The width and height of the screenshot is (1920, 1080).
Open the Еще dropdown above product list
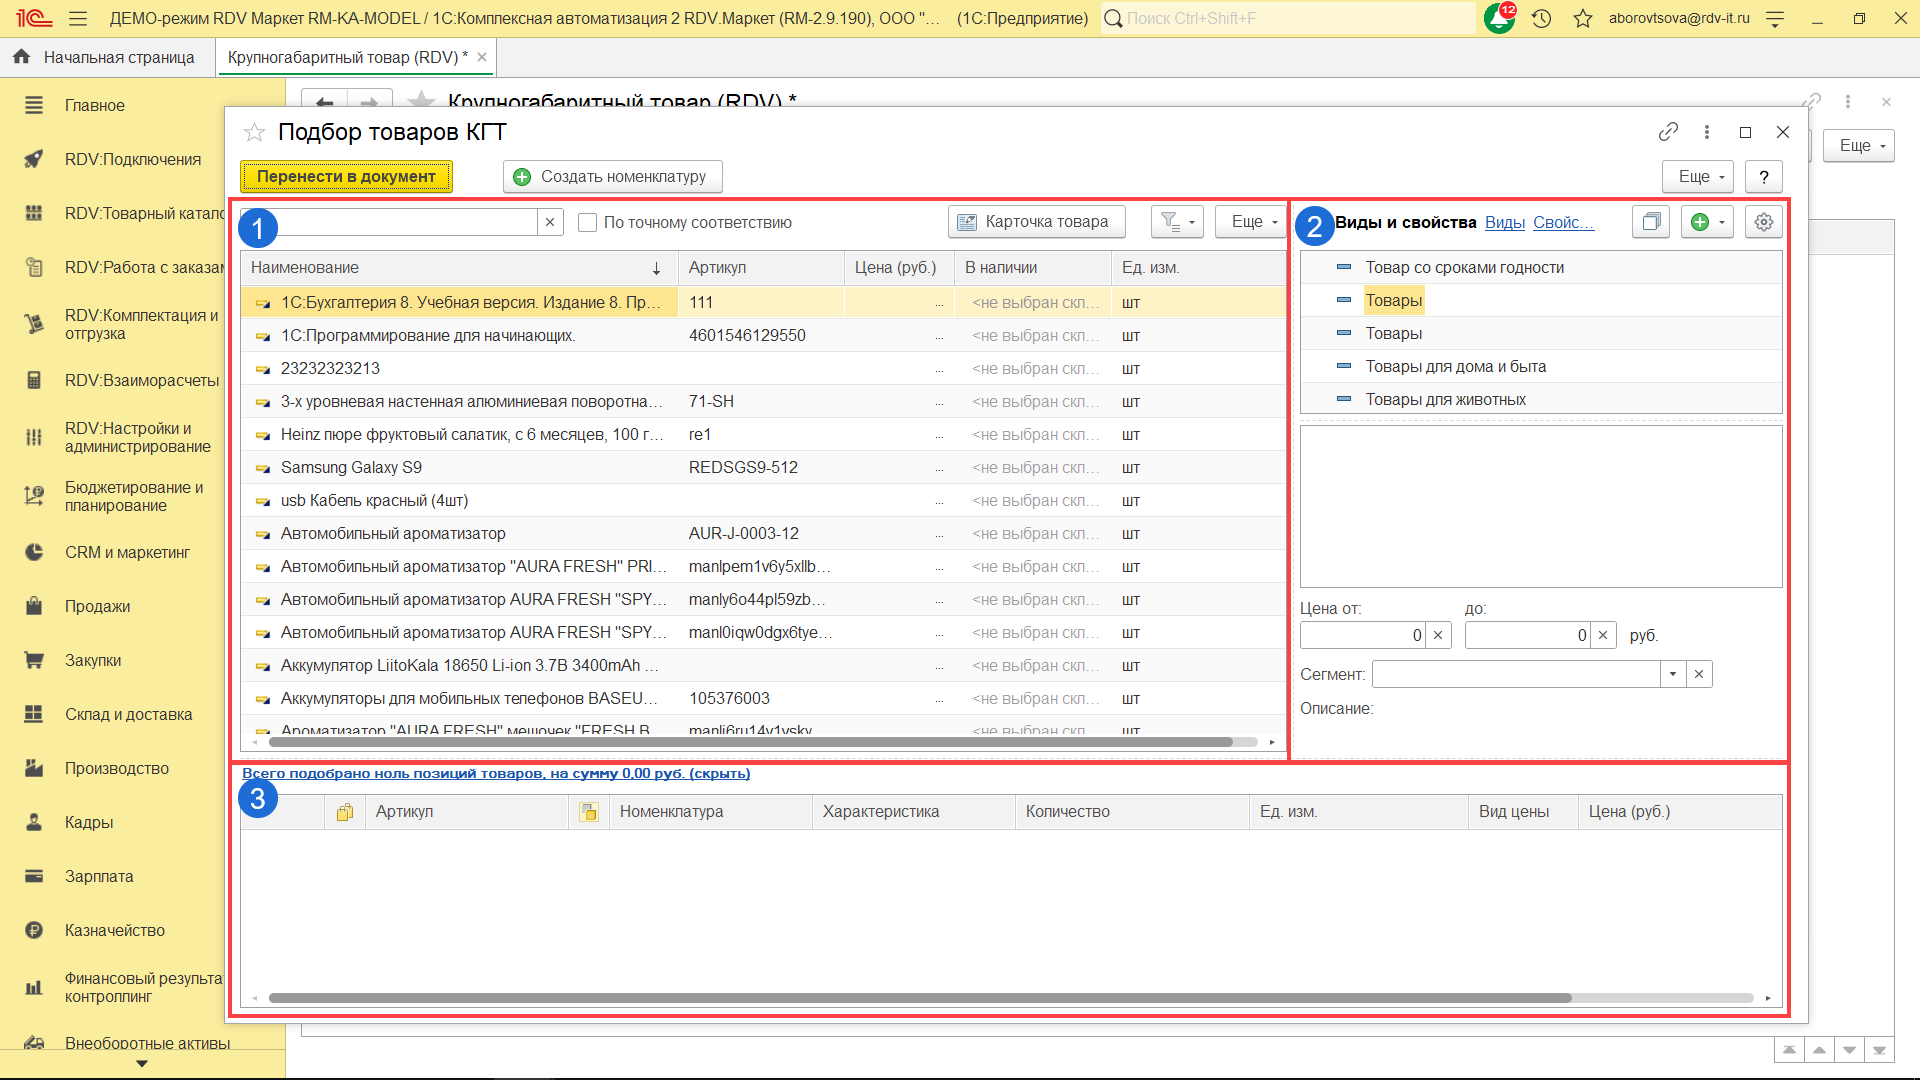point(1252,222)
